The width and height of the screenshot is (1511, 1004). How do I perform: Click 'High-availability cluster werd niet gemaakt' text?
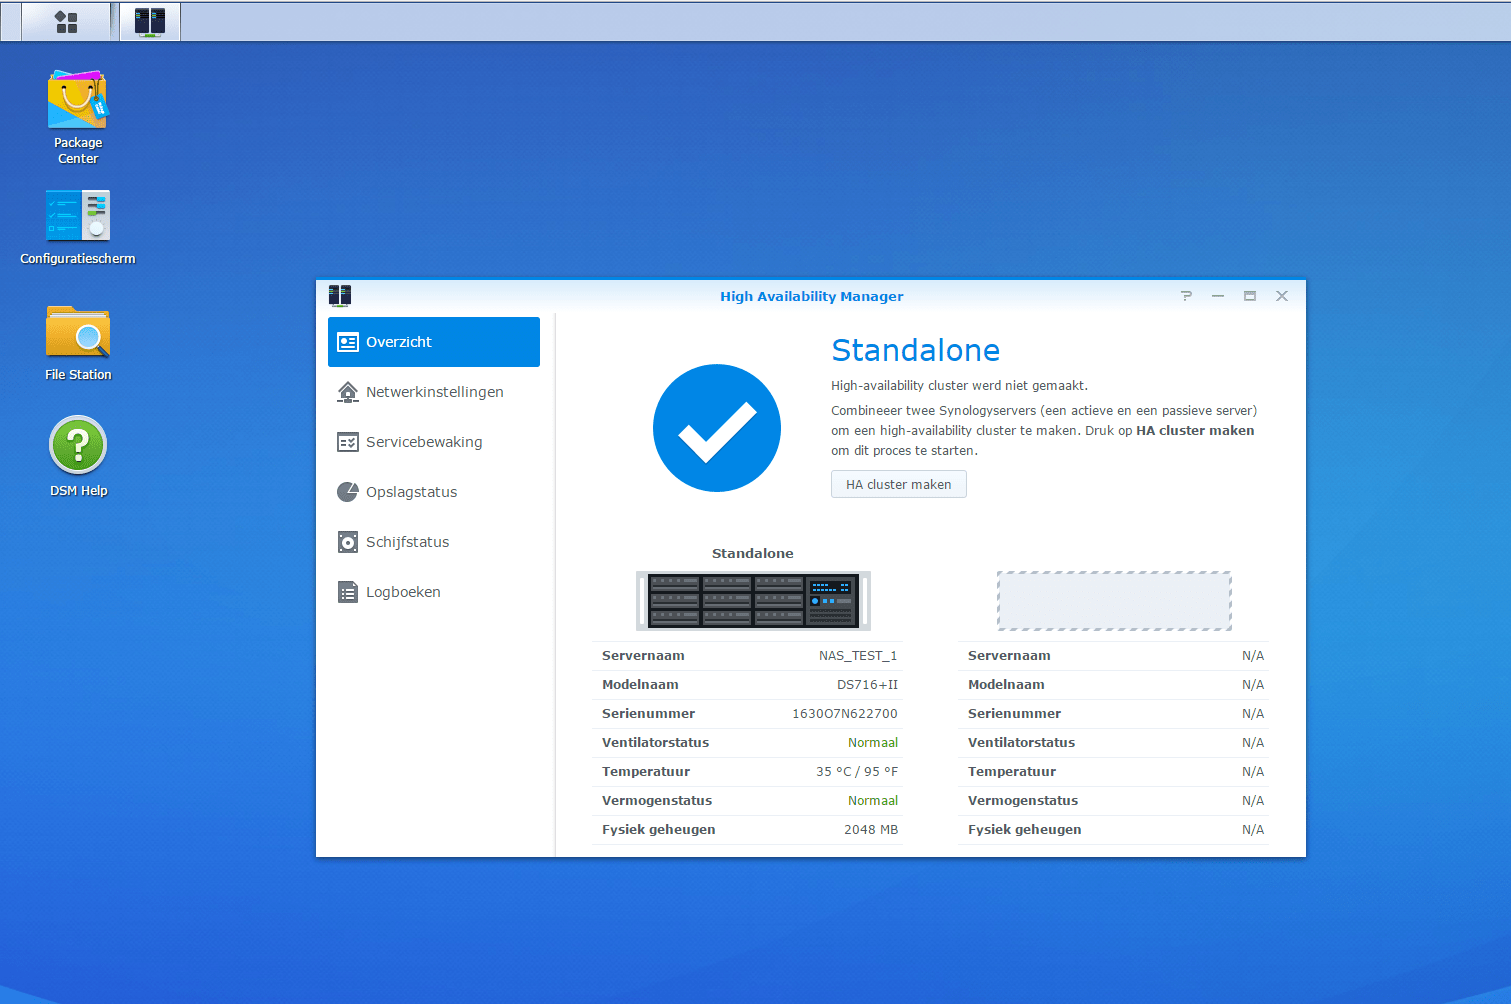(x=959, y=386)
